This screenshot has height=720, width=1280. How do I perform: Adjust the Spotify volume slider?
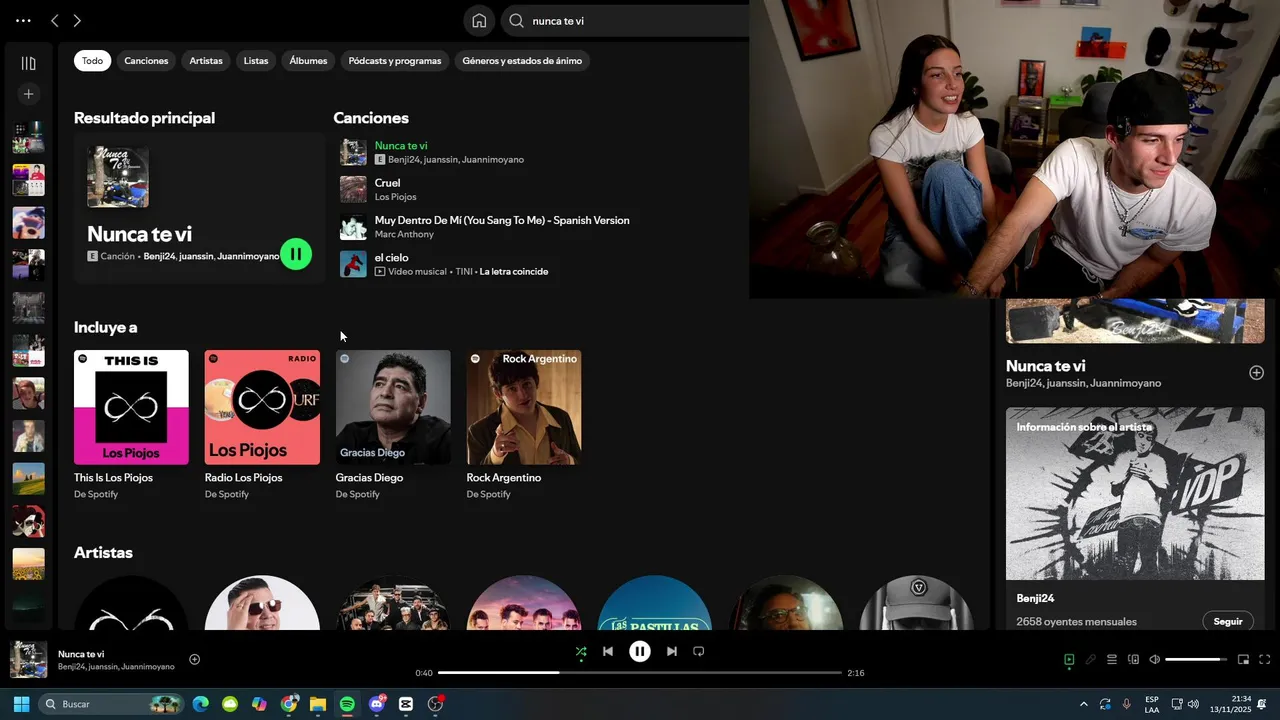[x=1197, y=659]
